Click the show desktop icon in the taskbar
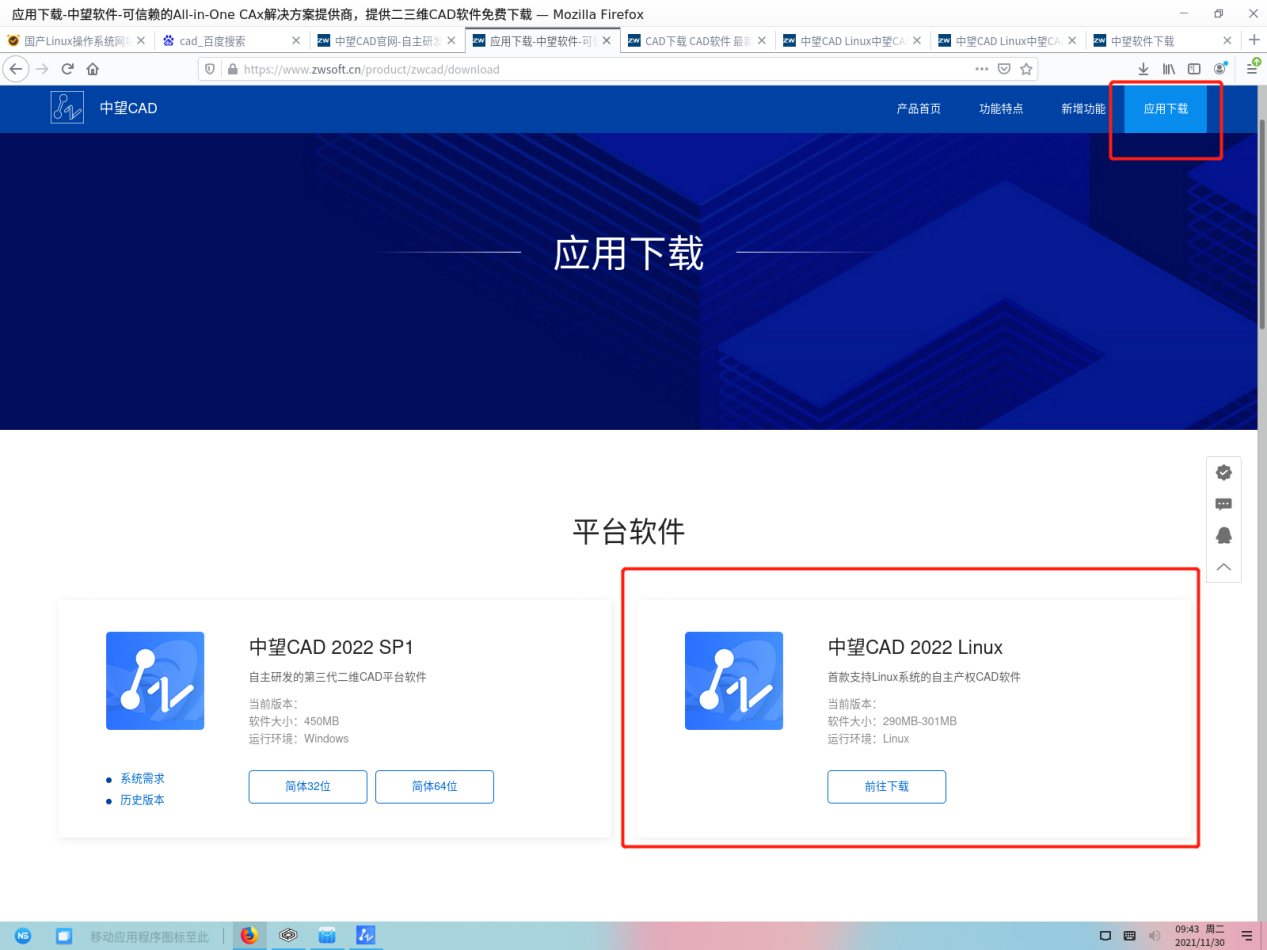The height and width of the screenshot is (950, 1267). pyautogui.click(x=64, y=936)
